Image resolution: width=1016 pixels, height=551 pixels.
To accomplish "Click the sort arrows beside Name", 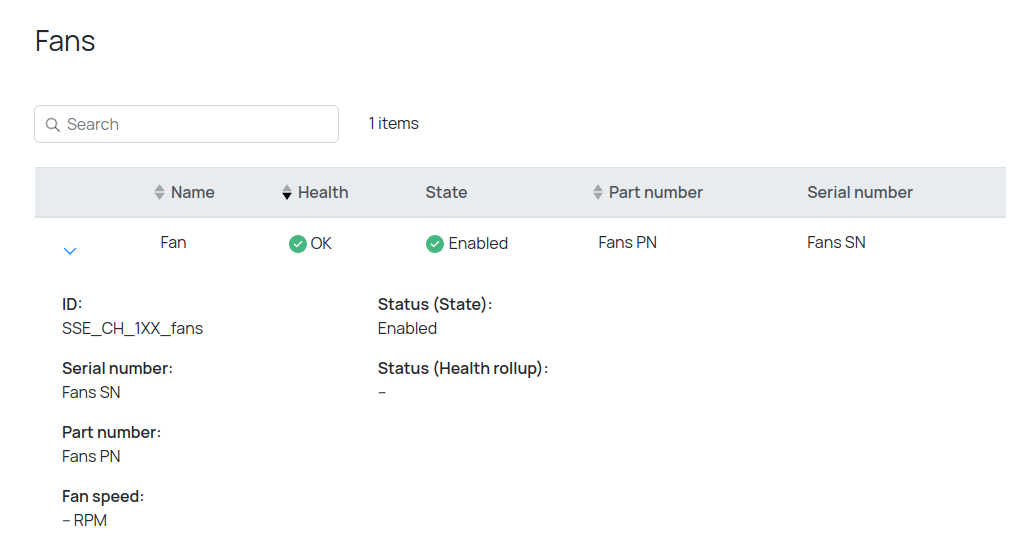I will pos(159,192).
